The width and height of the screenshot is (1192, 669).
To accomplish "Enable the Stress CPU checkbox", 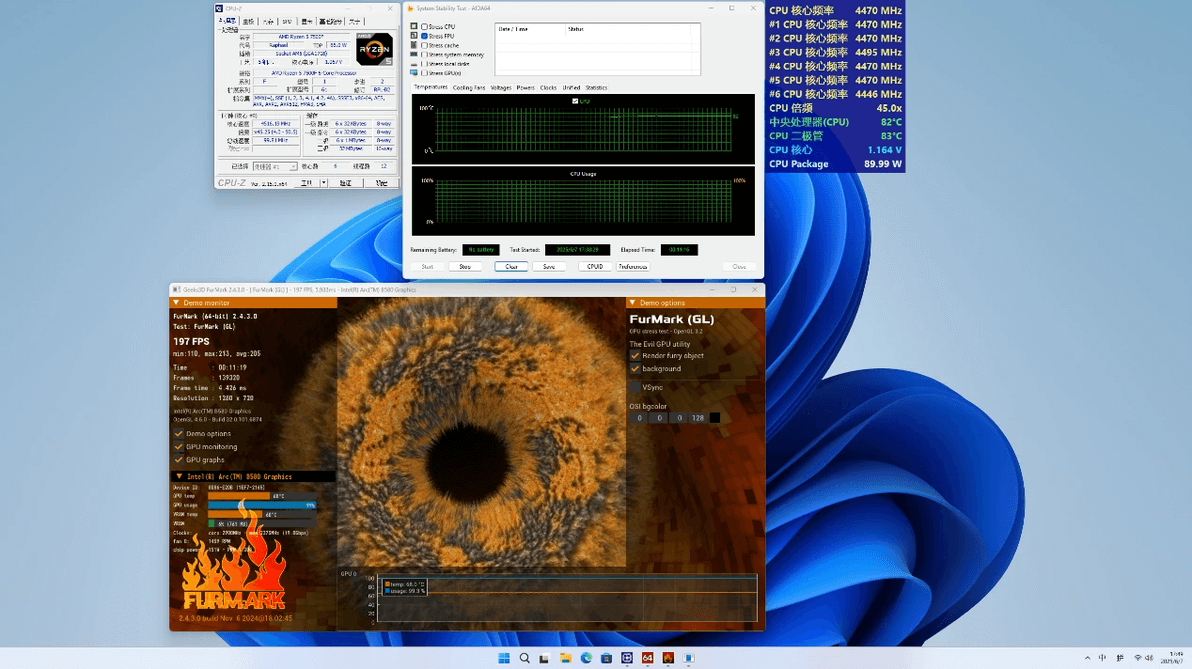I will point(425,27).
